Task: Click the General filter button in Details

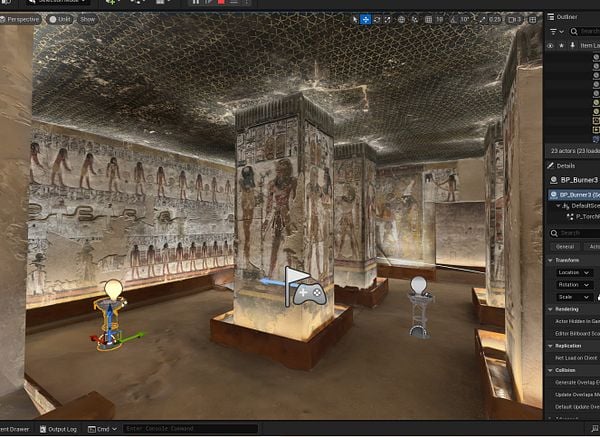Action: [565, 247]
